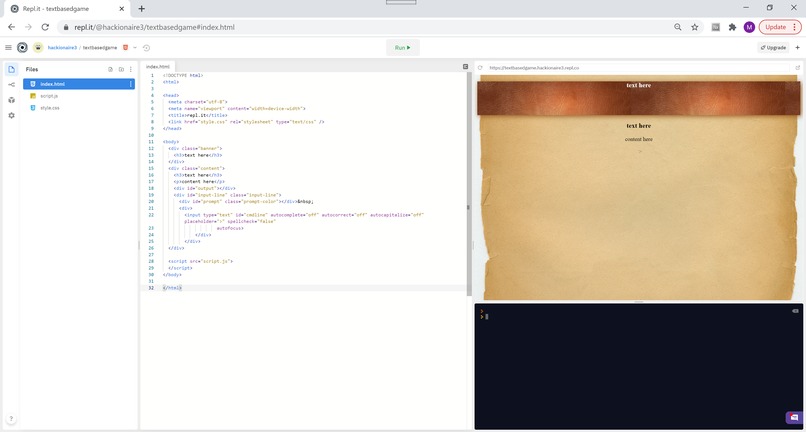
Task: Click 'content here' text in preview
Action: pos(639,139)
